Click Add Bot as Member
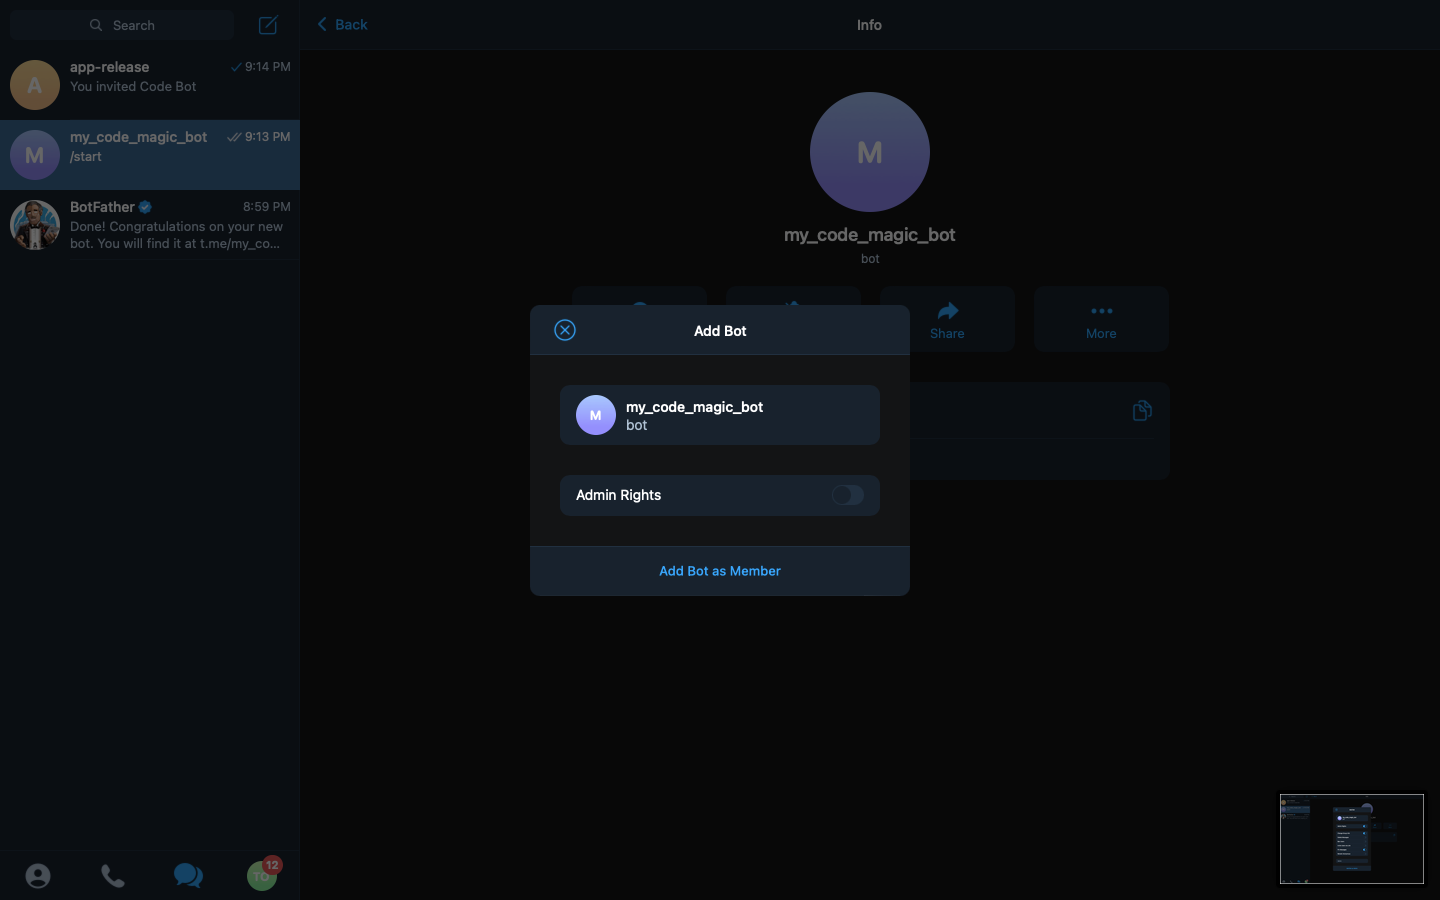Screen dimensions: 1440x900 720,571
